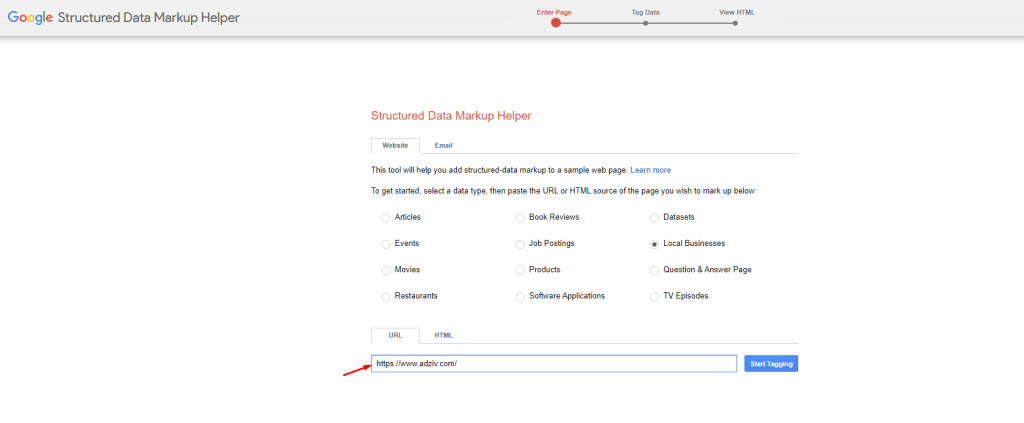
Task: Open the Website tab
Action: click(395, 146)
